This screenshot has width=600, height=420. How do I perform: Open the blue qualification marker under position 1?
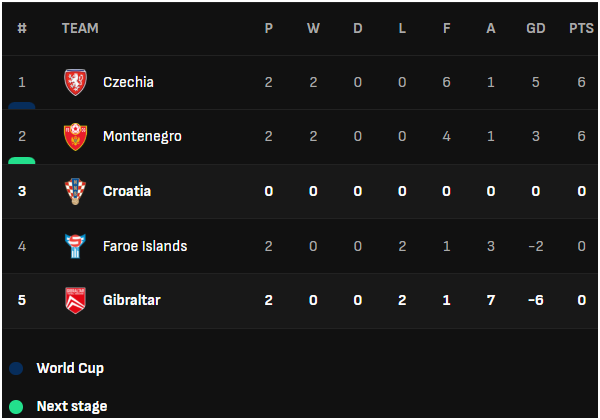pos(22,106)
